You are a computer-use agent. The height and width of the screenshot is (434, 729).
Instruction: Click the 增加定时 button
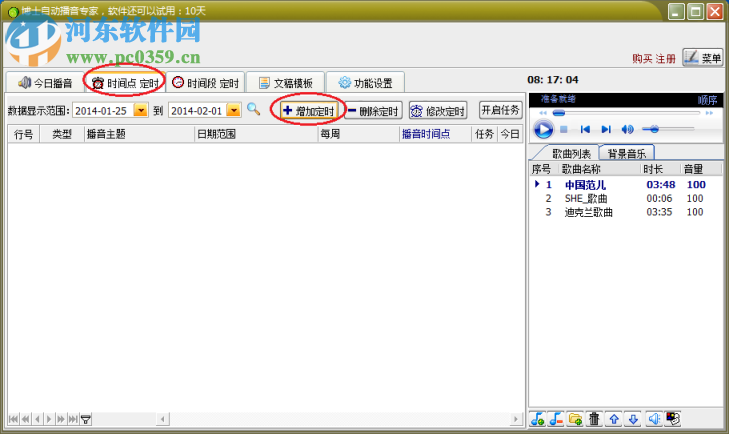pyautogui.click(x=309, y=111)
